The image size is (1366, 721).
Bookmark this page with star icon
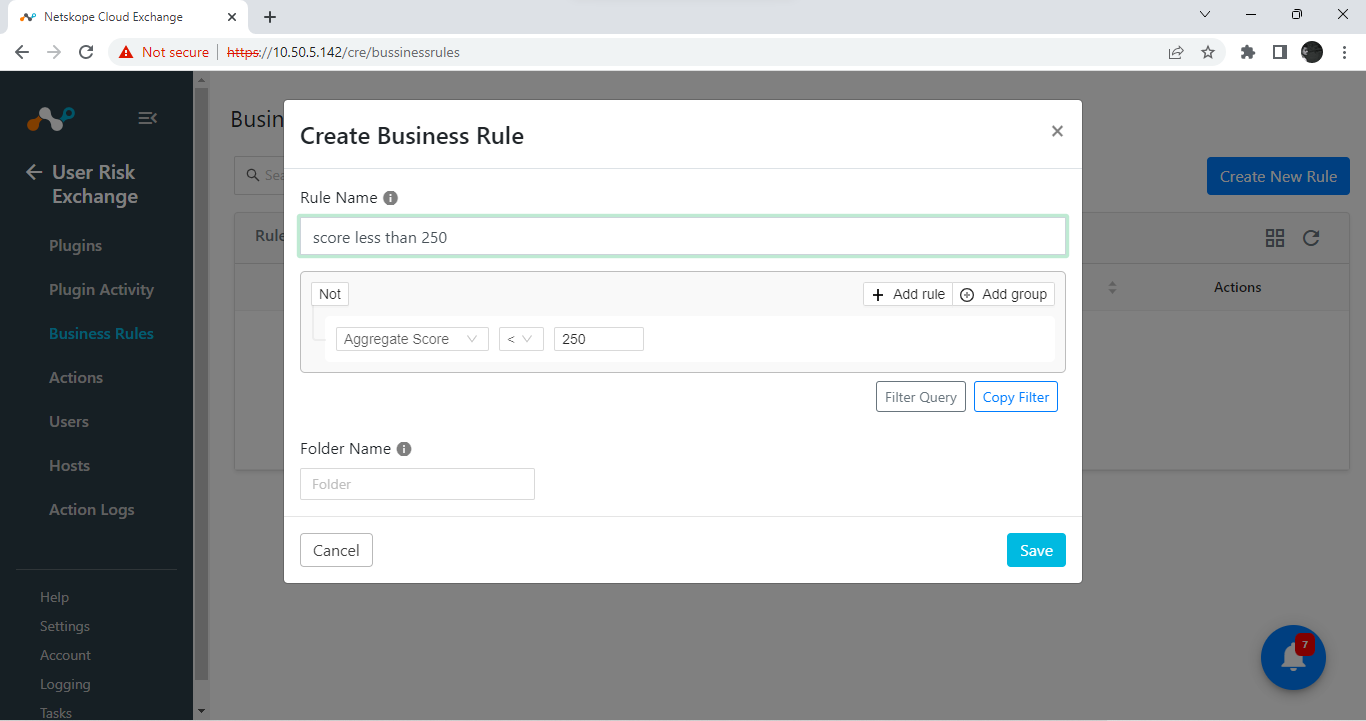pos(1208,52)
